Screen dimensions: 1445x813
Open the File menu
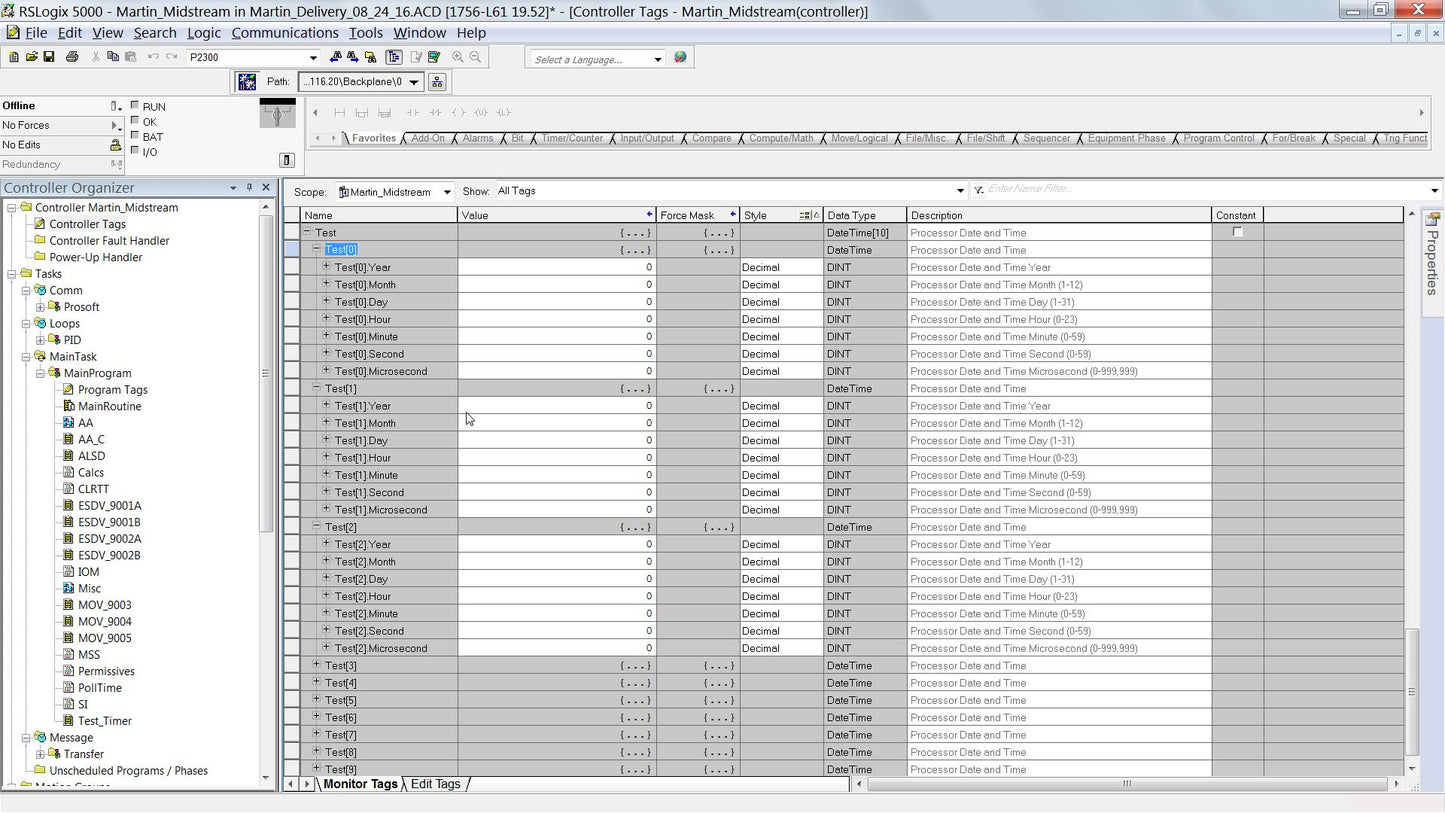click(x=36, y=33)
